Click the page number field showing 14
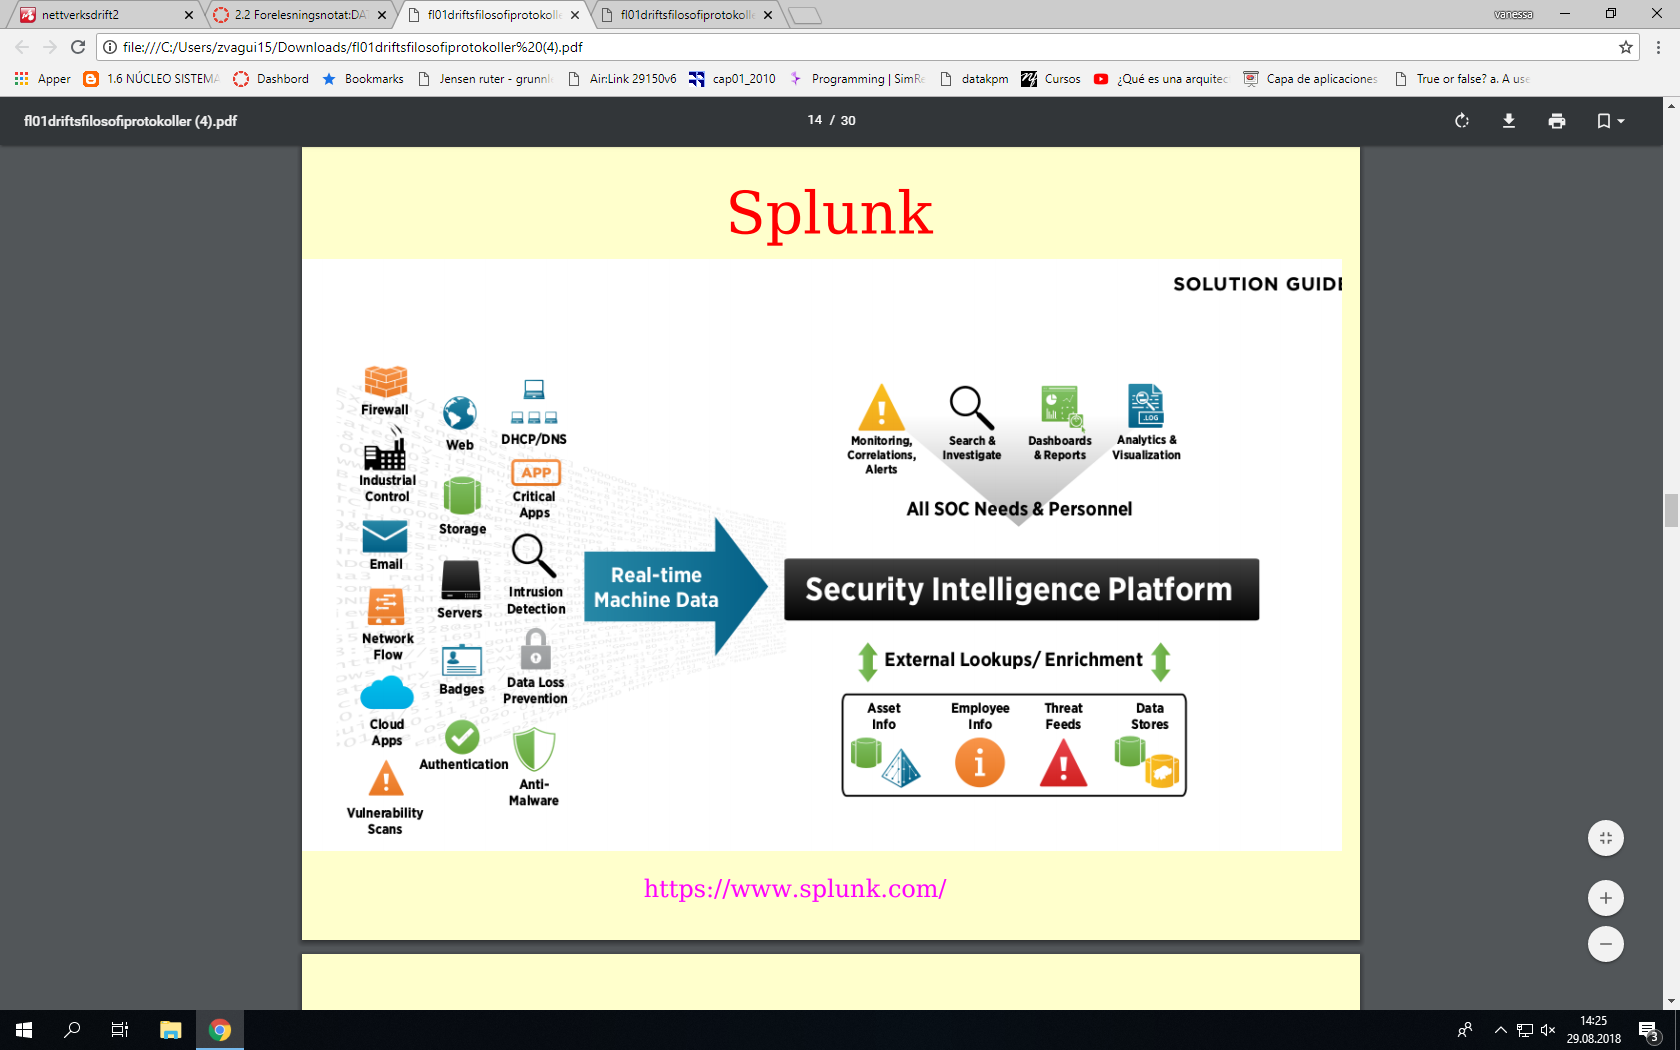 point(815,120)
